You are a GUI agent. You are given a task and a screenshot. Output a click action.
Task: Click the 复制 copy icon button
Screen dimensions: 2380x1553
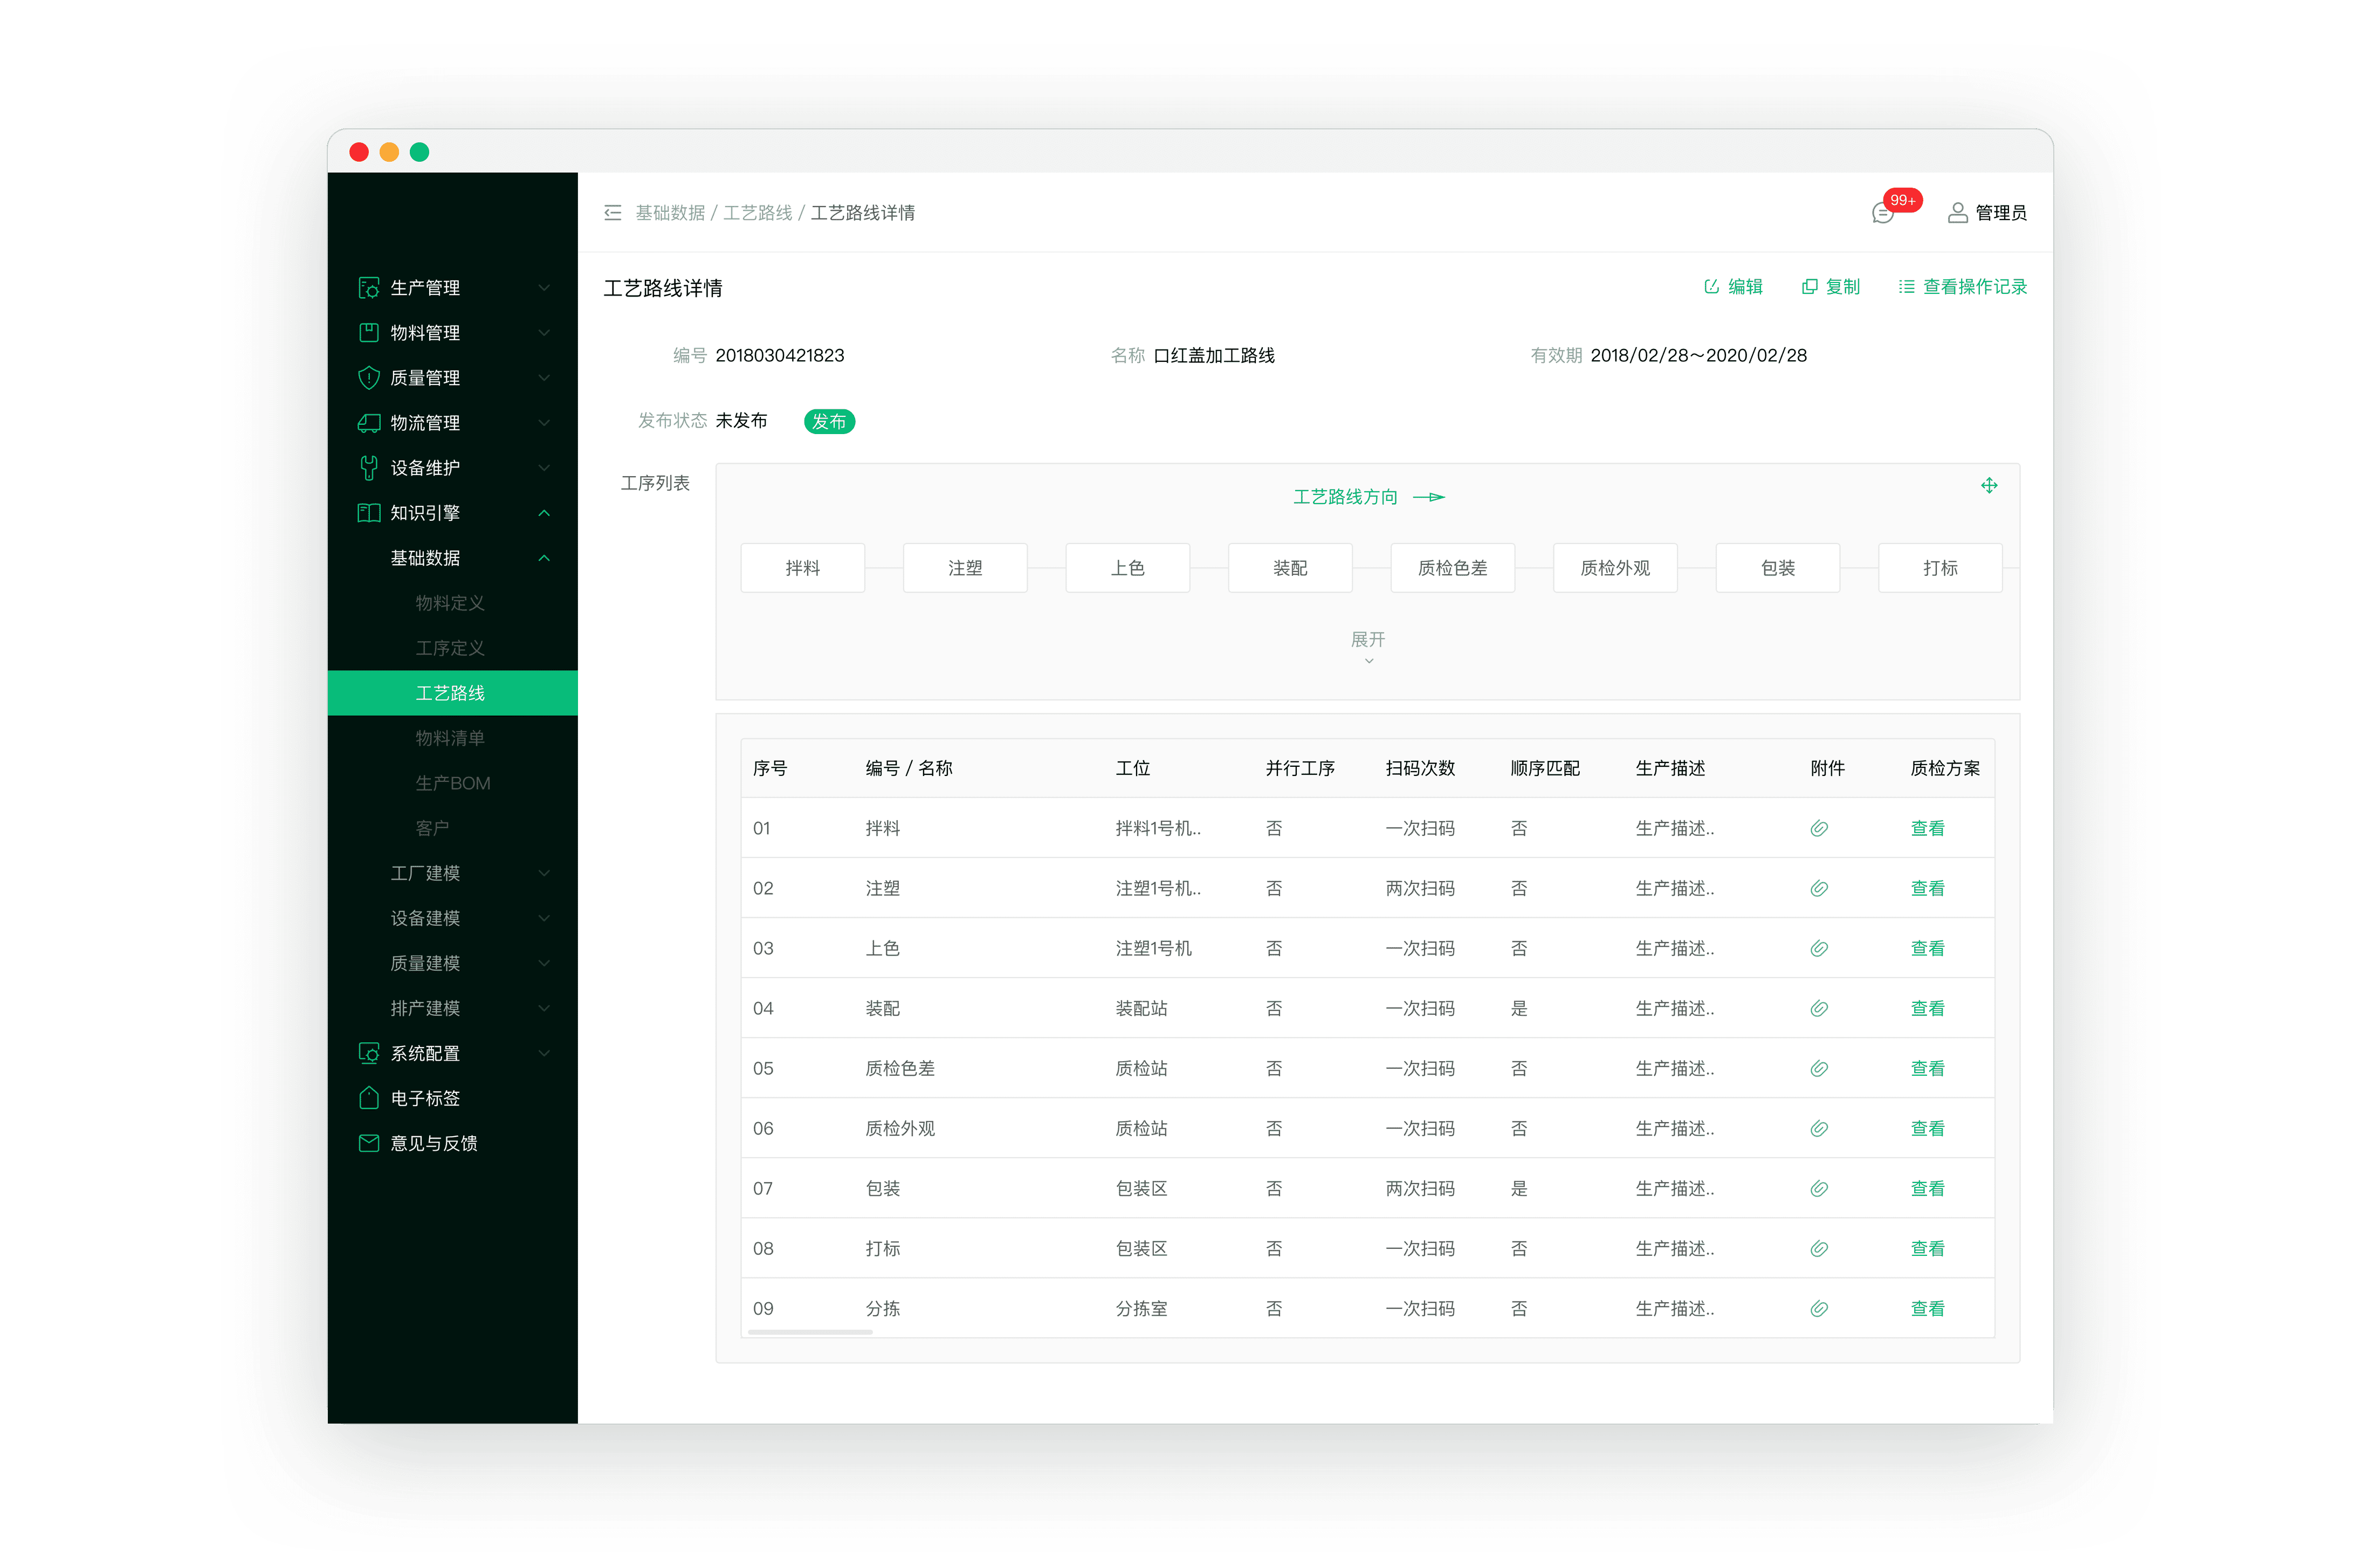tap(1830, 287)
